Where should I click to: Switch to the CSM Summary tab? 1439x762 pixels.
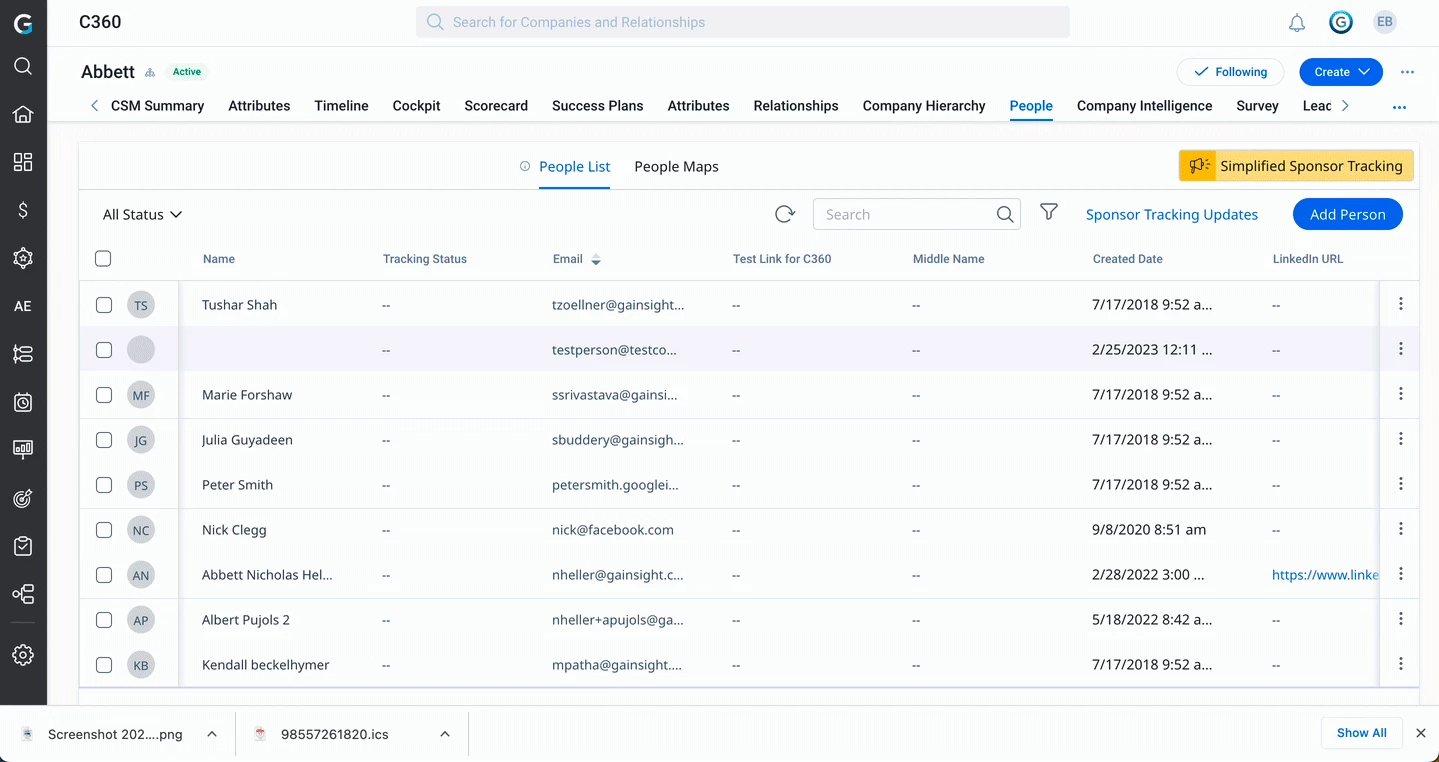click(x=157, y=106)
